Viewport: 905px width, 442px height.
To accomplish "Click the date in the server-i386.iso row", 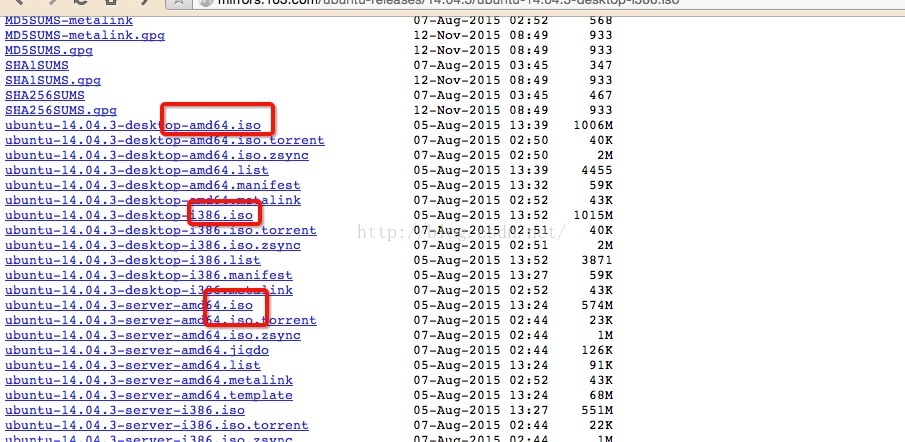I will (481, 410).
